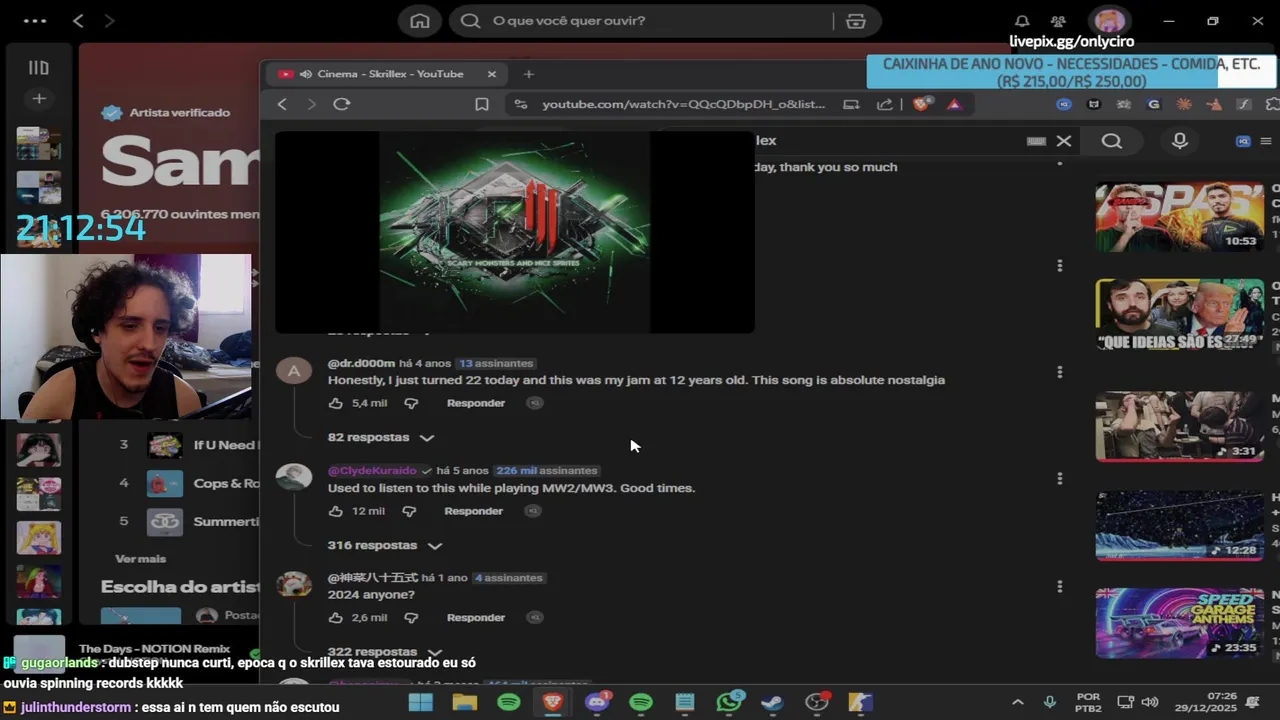This screenshot has height=720, width=1280.
Task: Expand '322 respostas' replies
Action: click(385, 652)
